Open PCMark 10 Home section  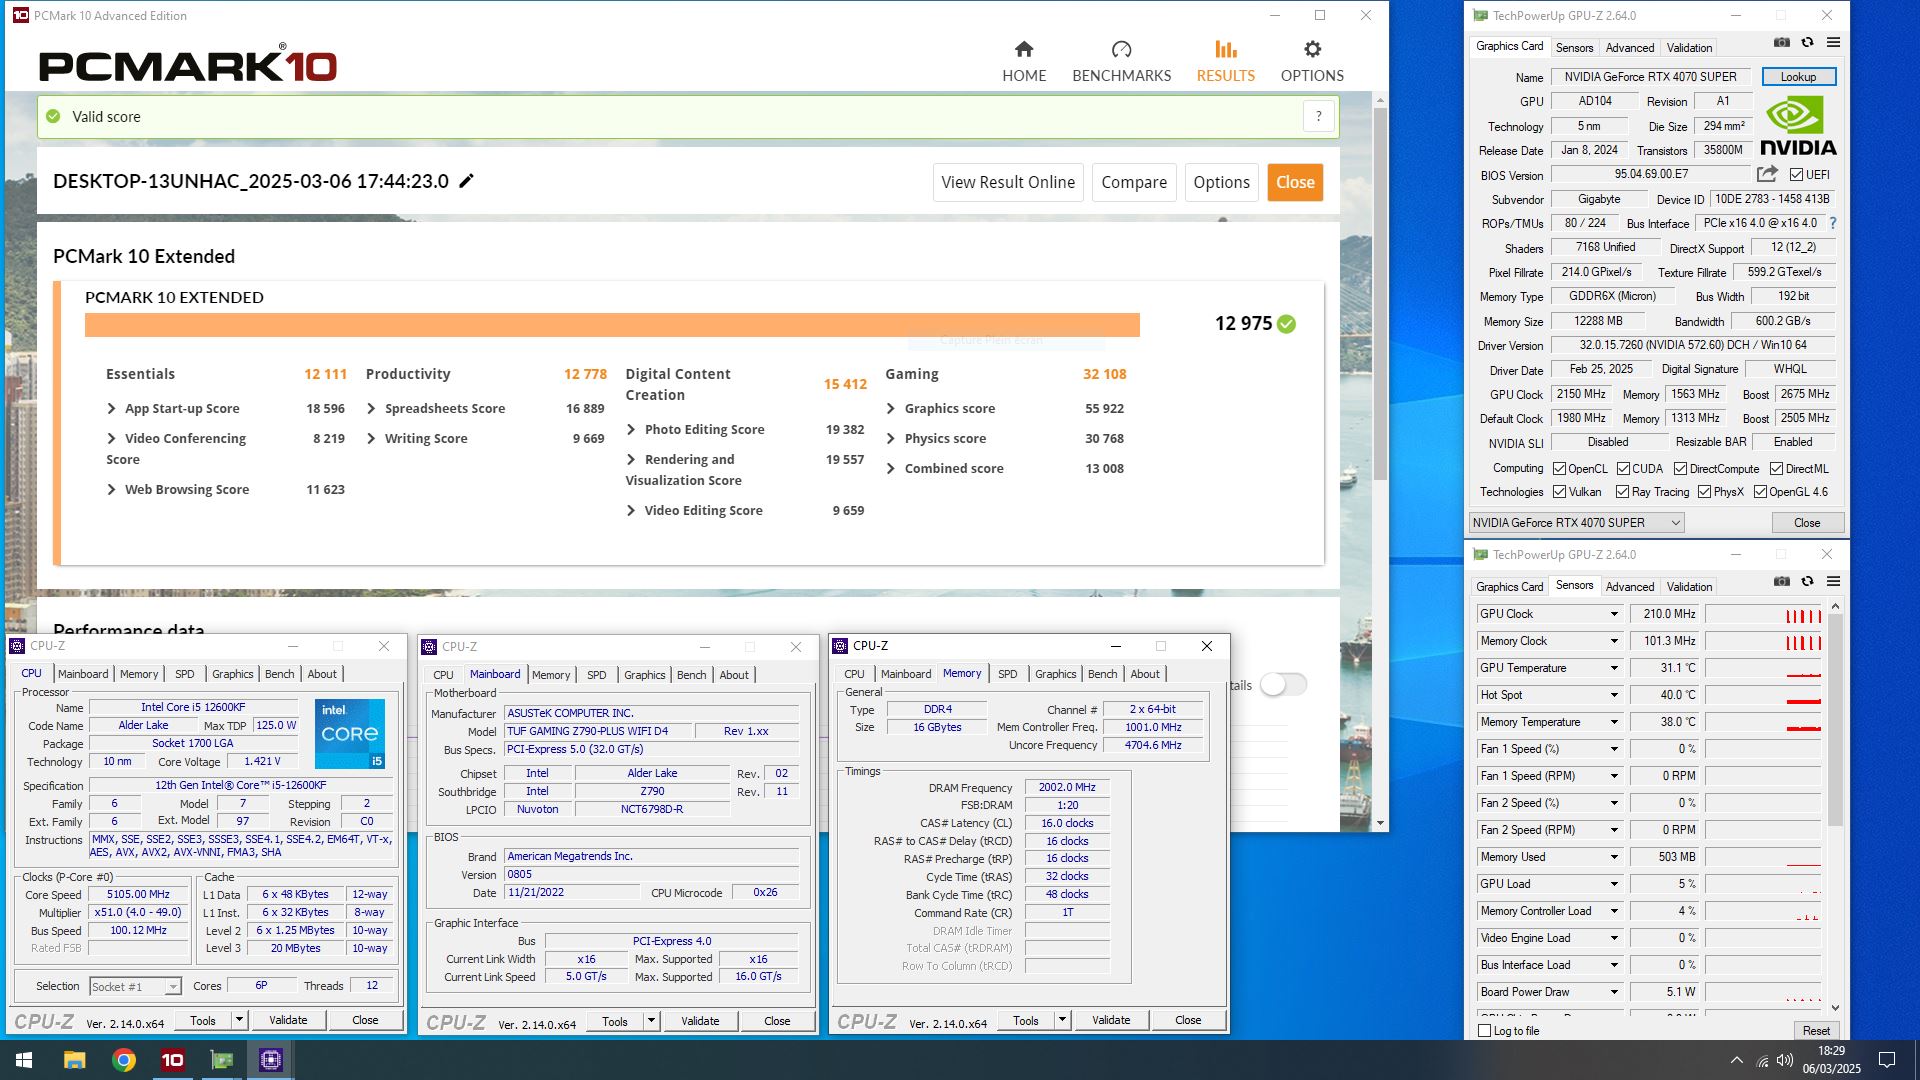(1024, 61)
